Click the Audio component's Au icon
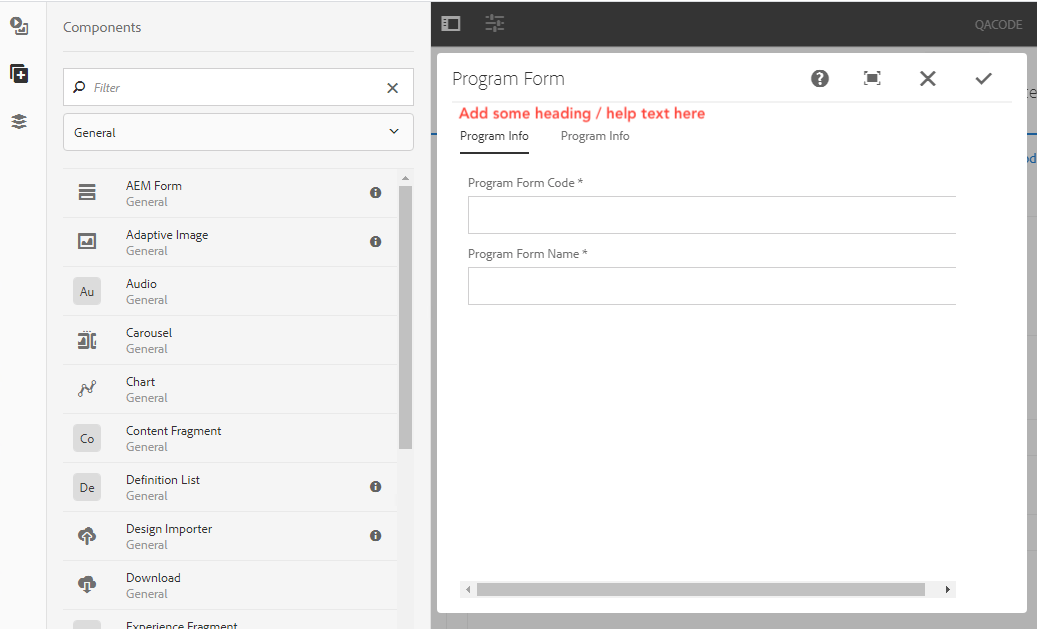This screenshot has width=1037, height=629. click(x=87, y=290)
